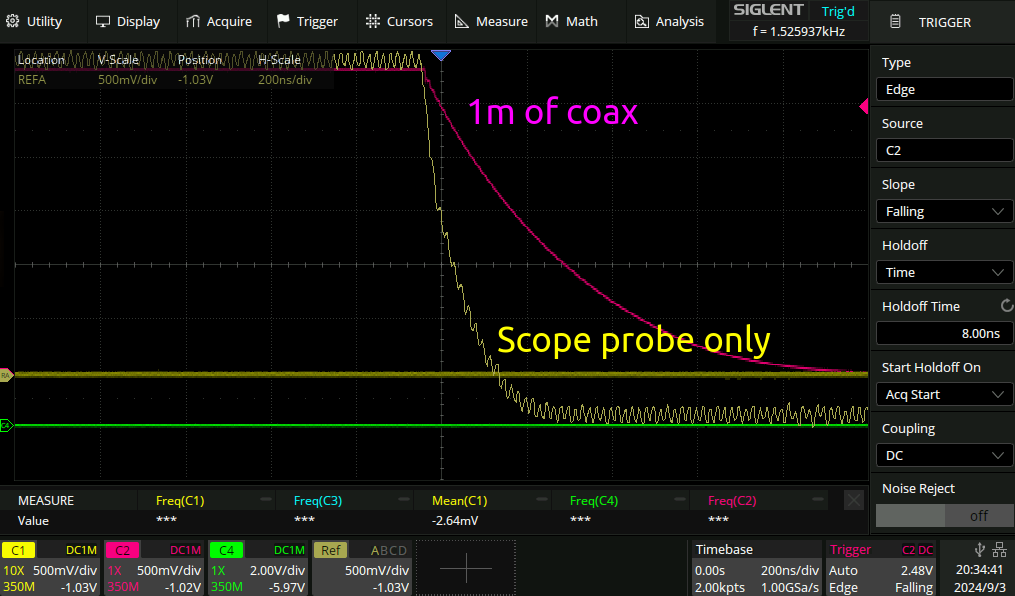Toggle the Noise Reject switch
The height and width of the screenshot is (596, 1015).
[x=944, y=515]
